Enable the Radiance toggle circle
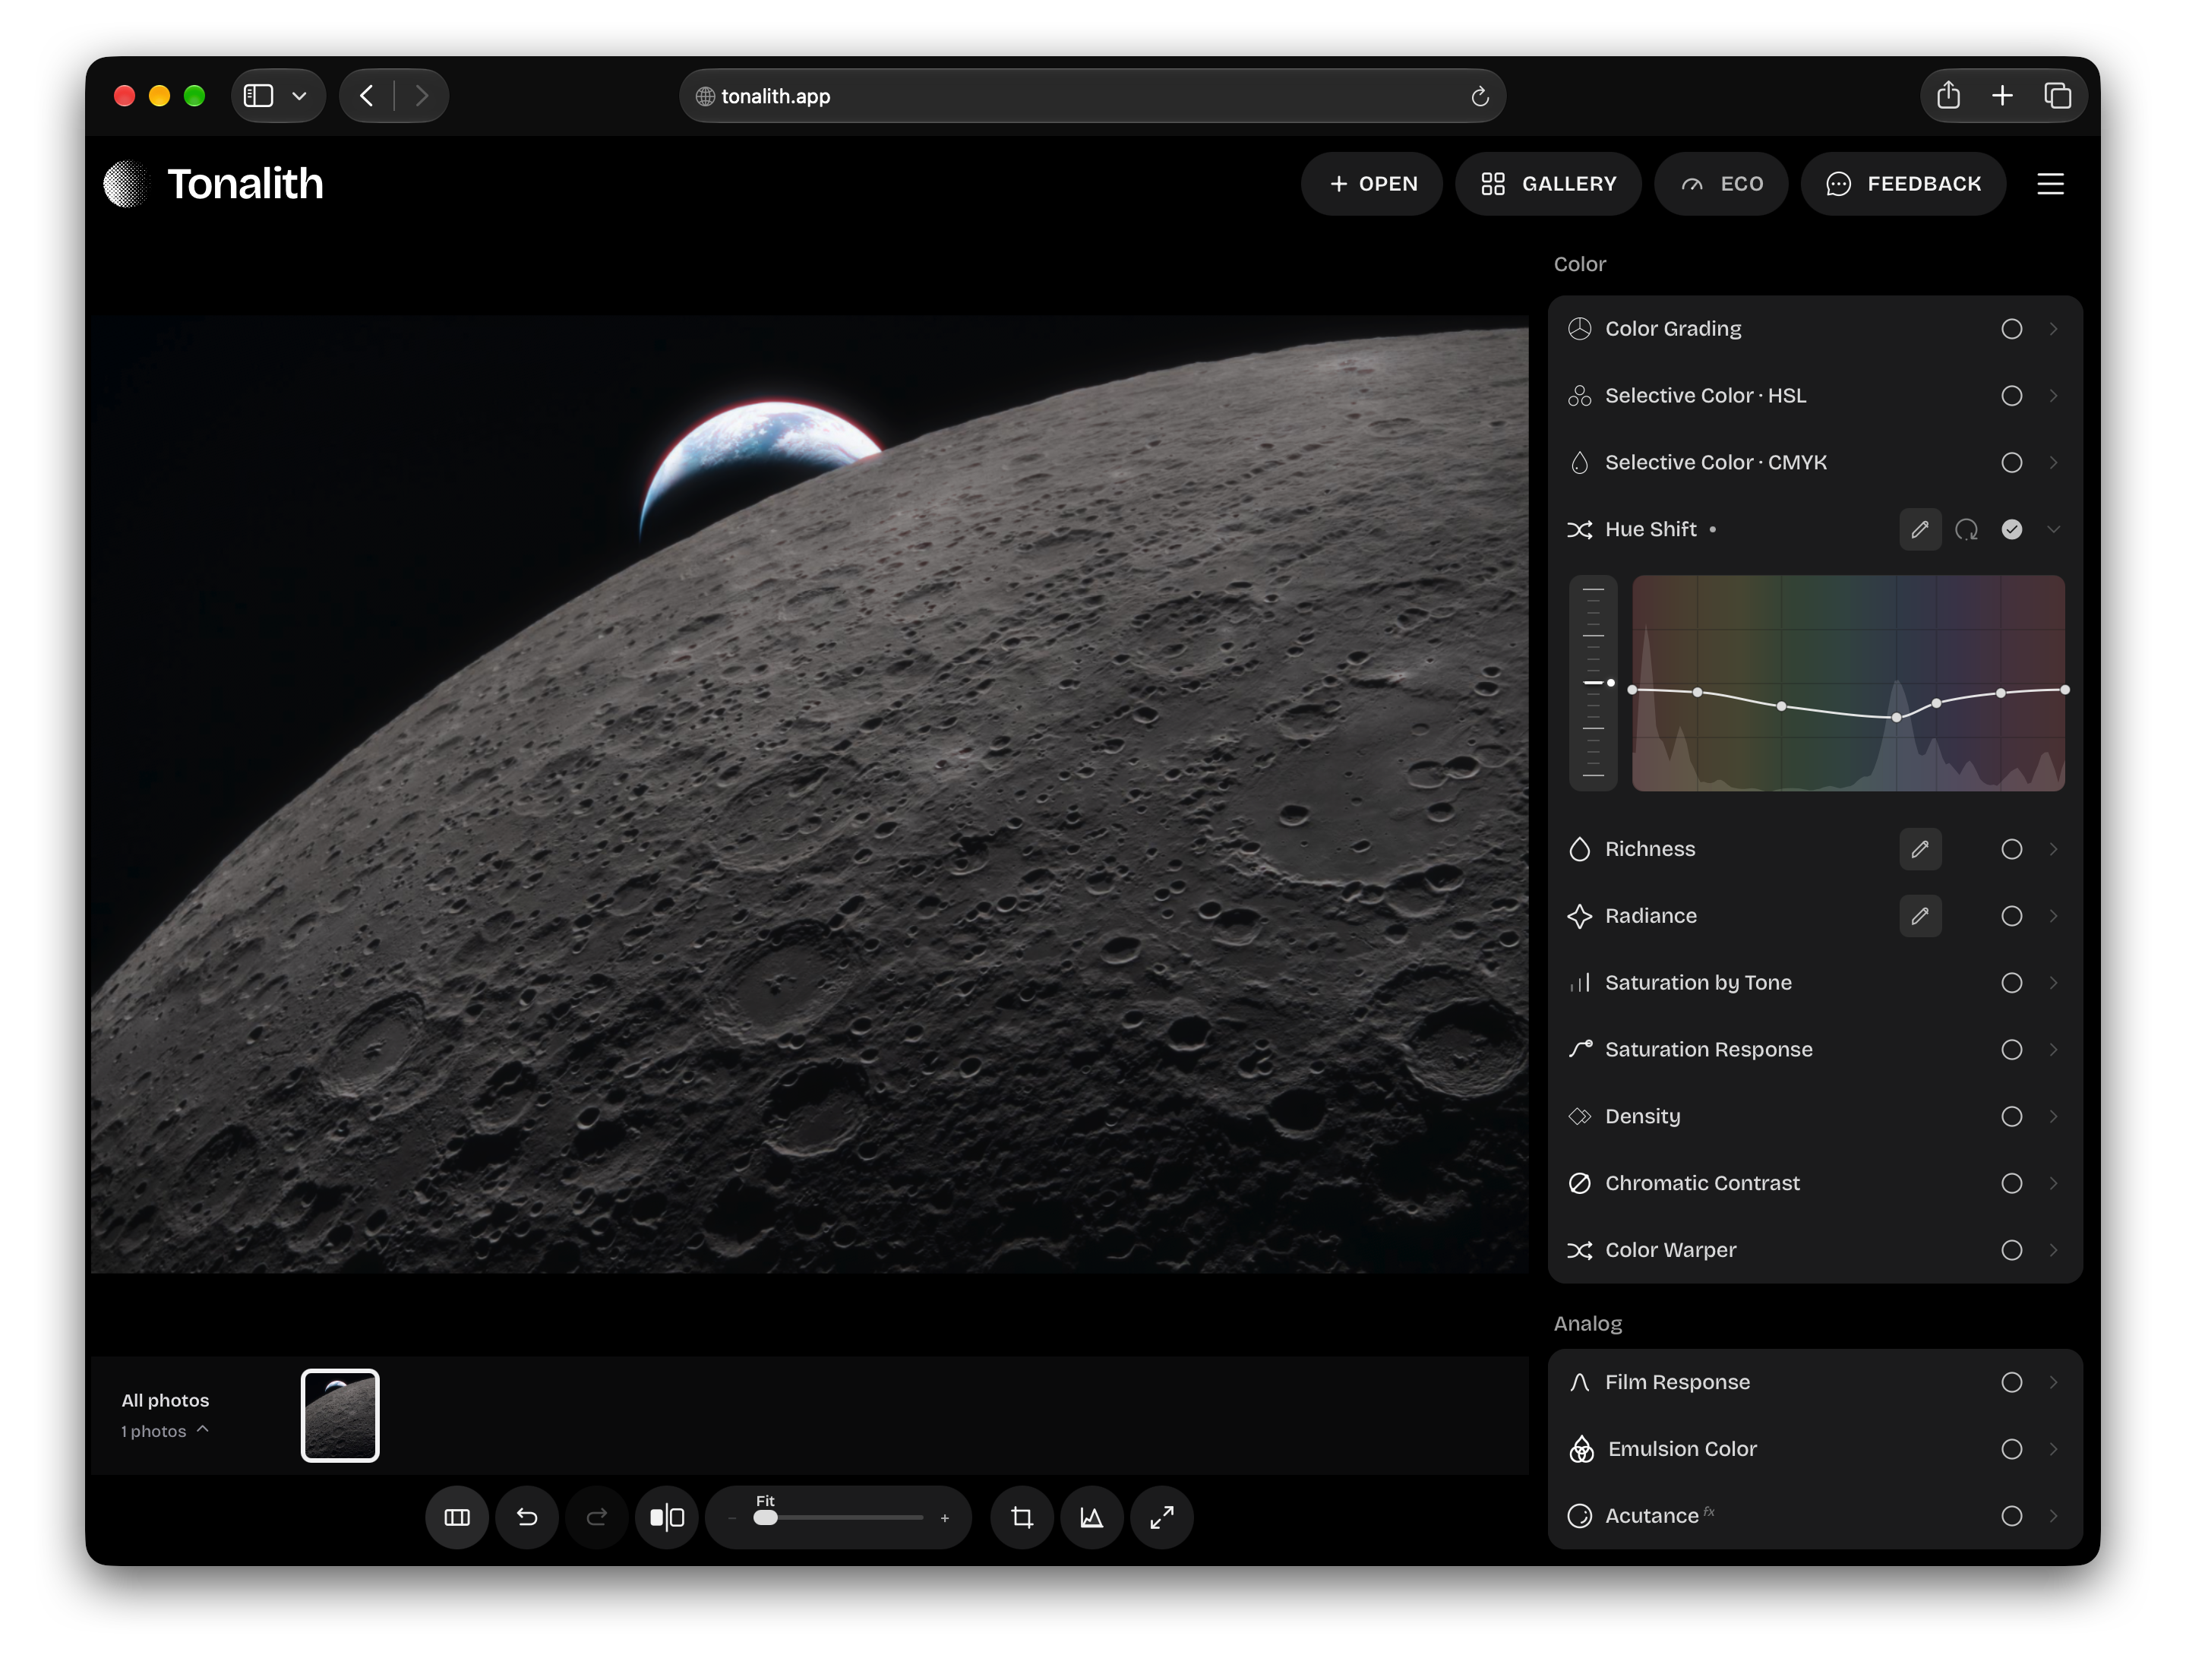 [2011, 916]
